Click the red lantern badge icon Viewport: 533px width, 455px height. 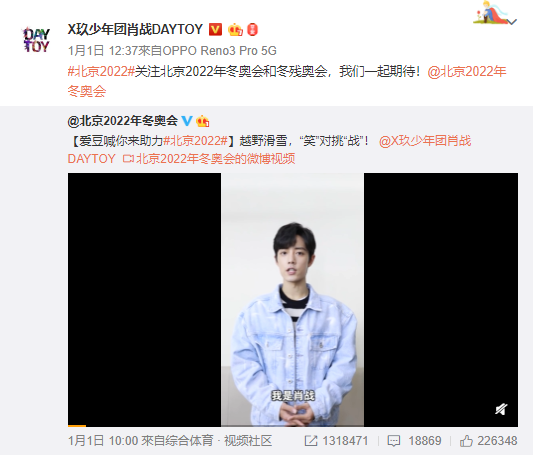coord(252,30)
